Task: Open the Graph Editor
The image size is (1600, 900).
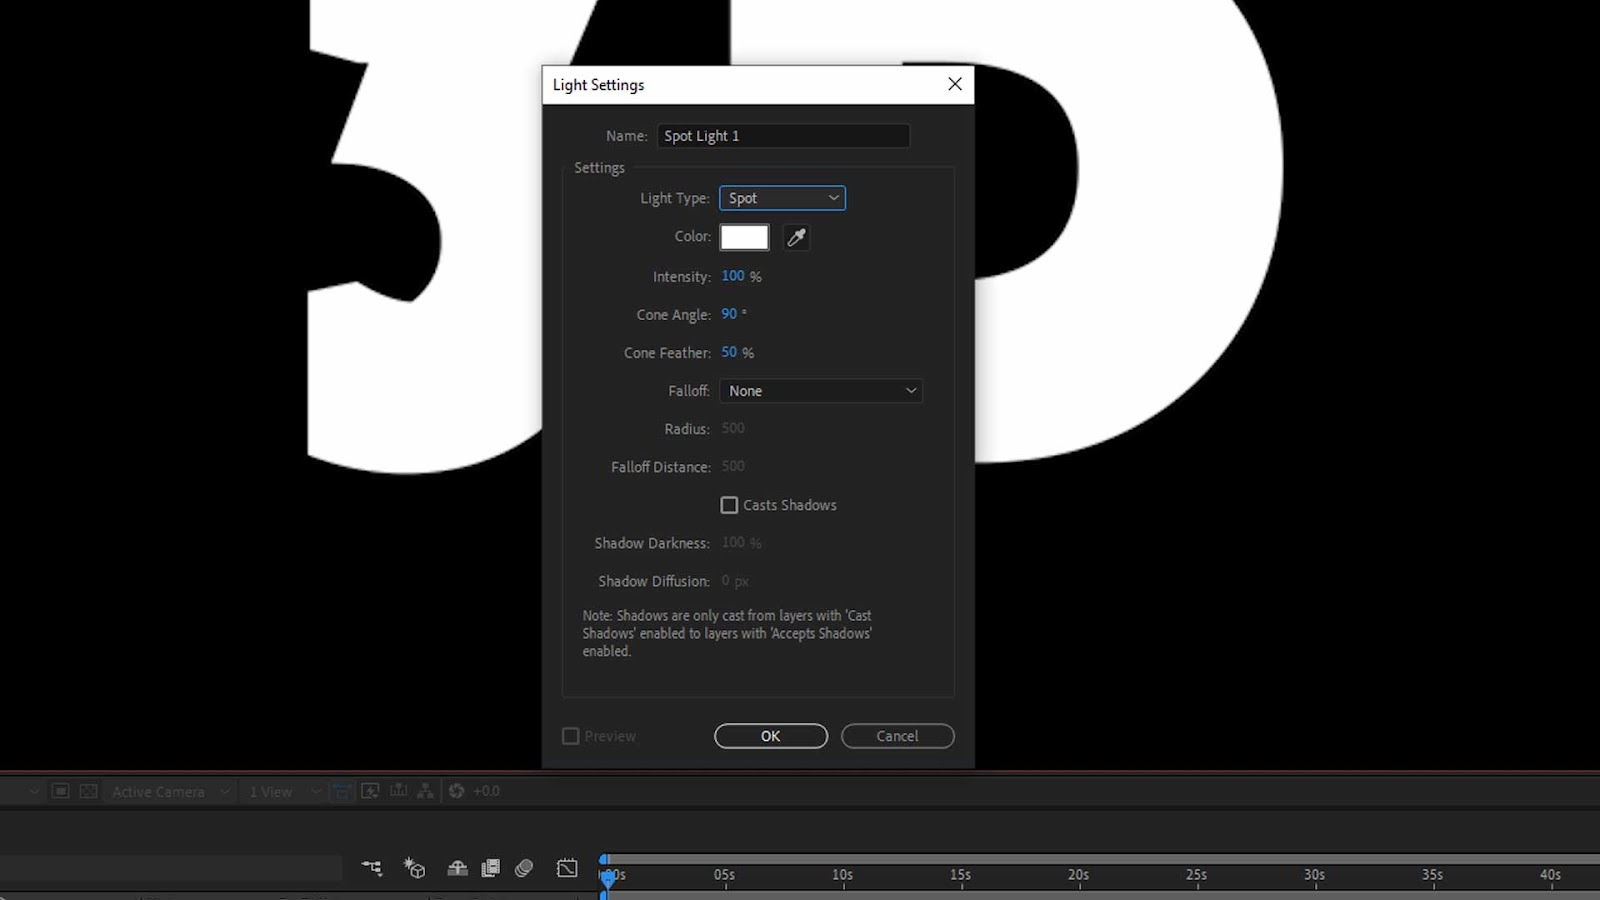Action: pyautogui.click(x=567, y=868)
